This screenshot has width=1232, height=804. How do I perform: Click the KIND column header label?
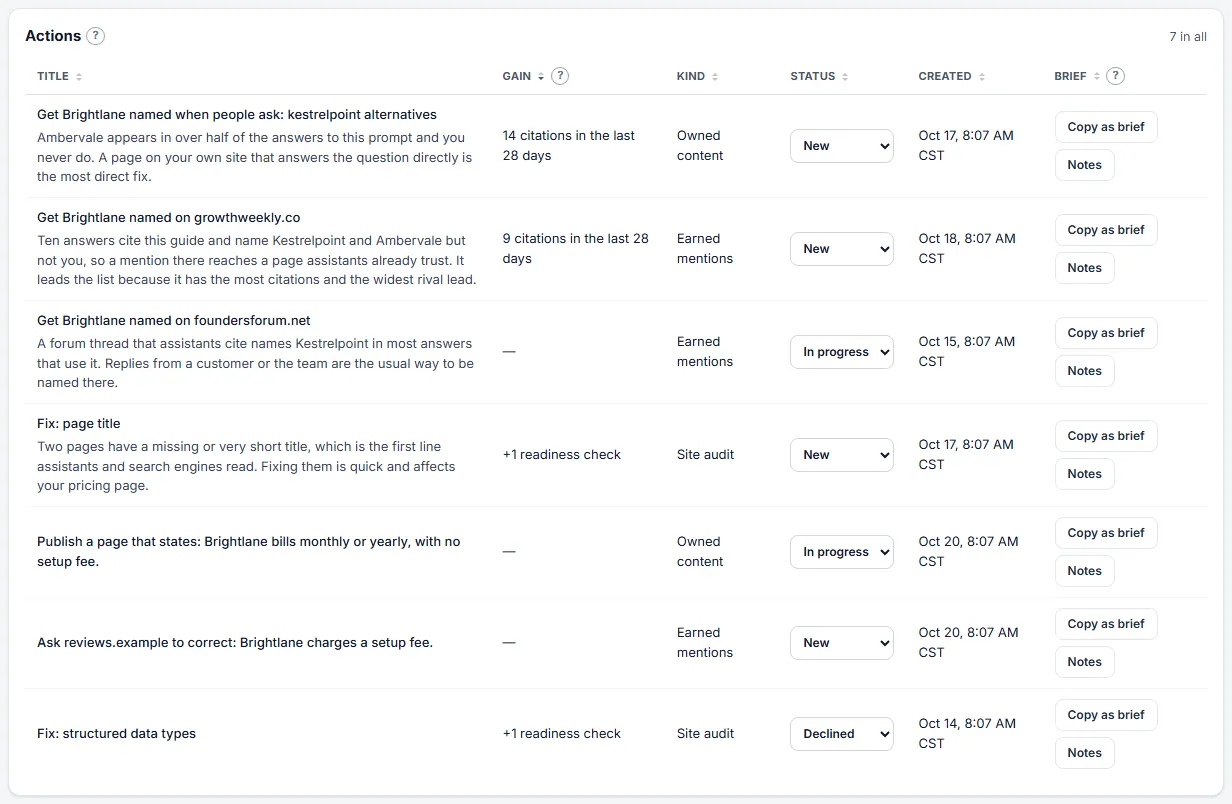(691, 77)
